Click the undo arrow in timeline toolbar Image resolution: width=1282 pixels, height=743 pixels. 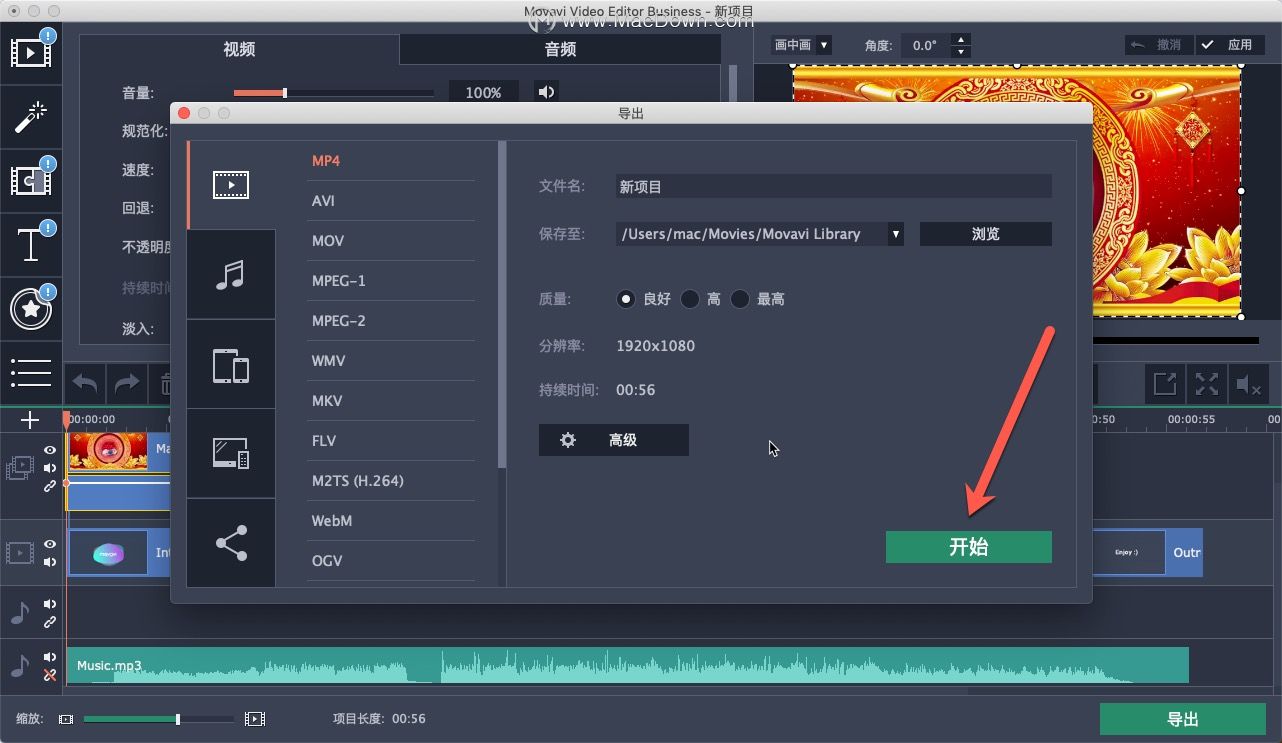(86, 384)
